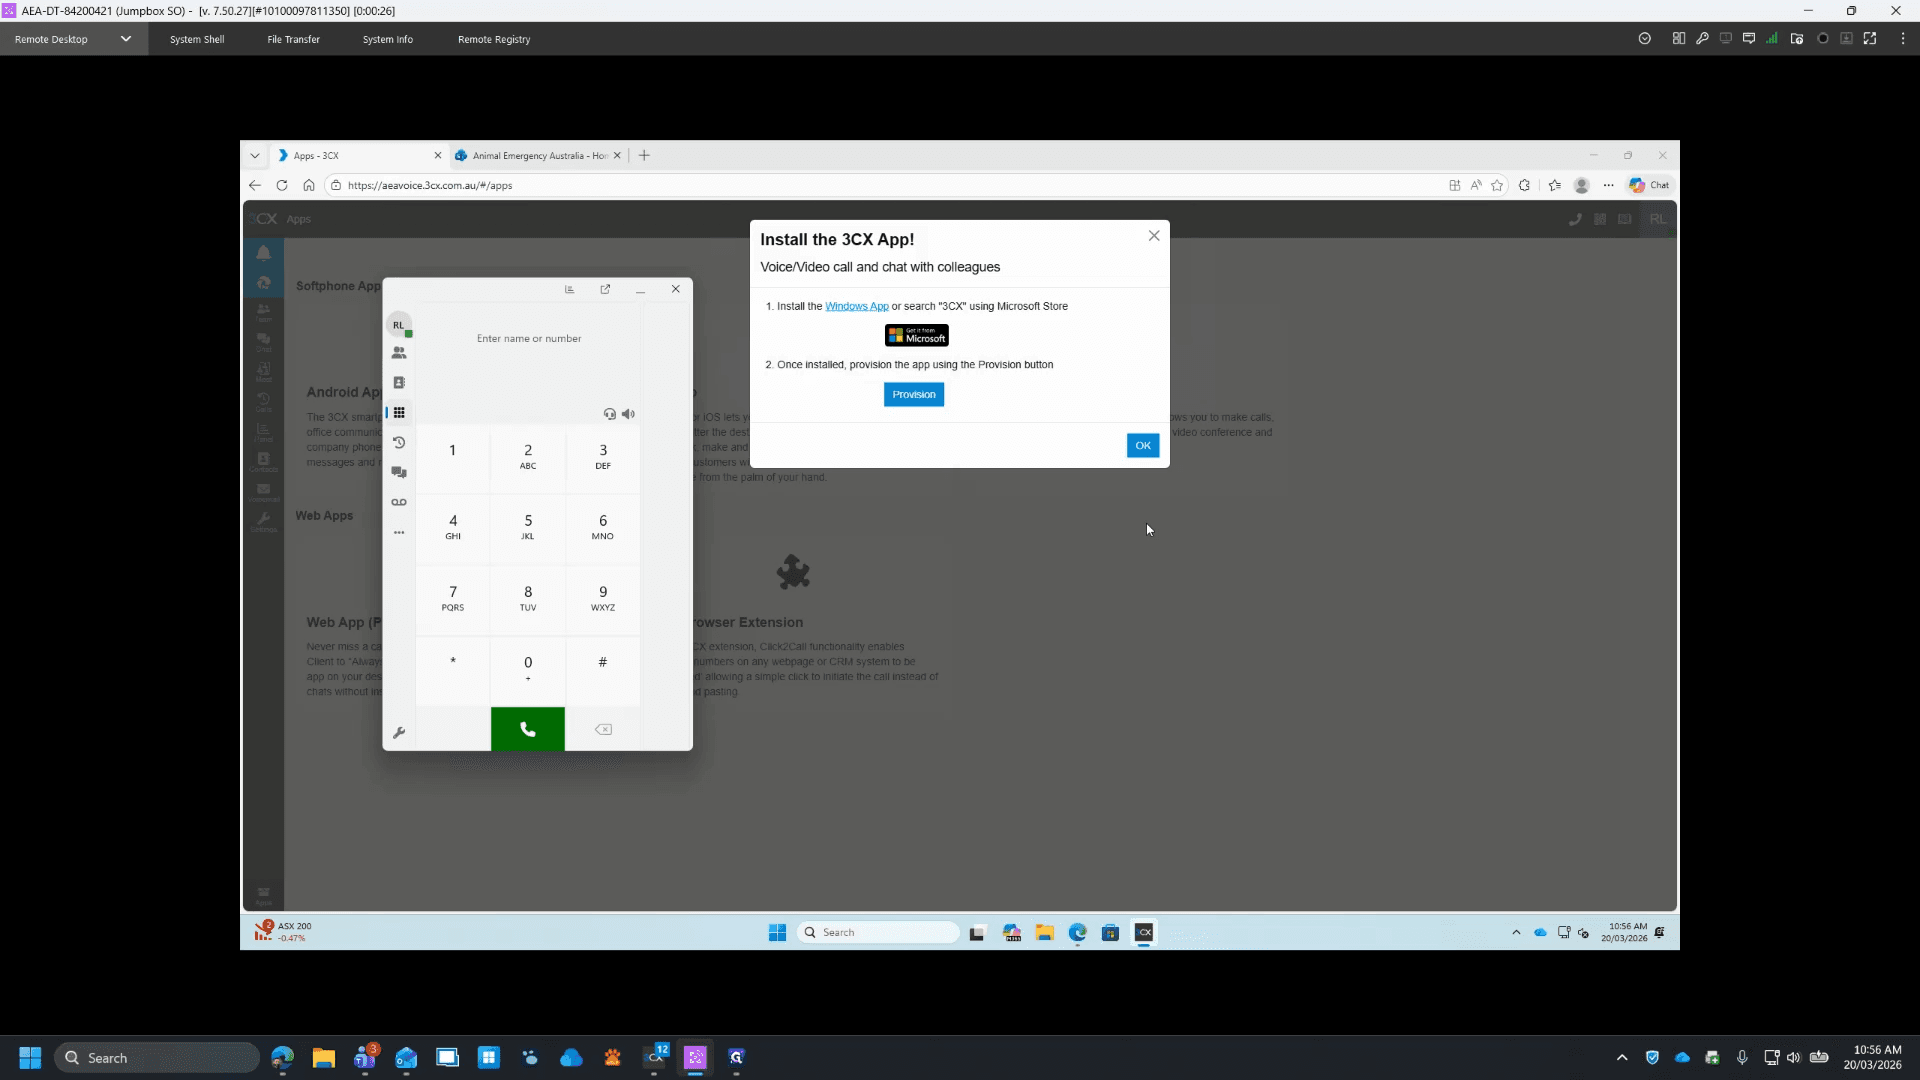The image size is (1920, 1080).
Task: Open a new browser tab
Action: pos(645,156)
